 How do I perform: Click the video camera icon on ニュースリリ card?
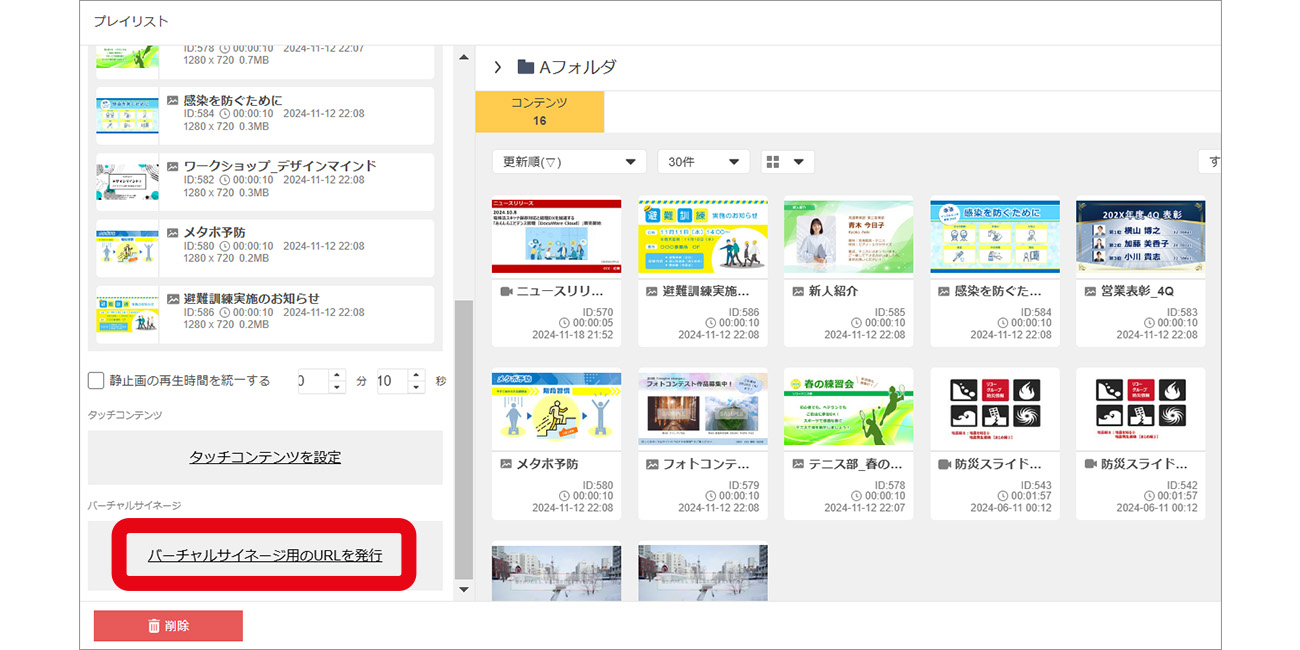(506, 291)
